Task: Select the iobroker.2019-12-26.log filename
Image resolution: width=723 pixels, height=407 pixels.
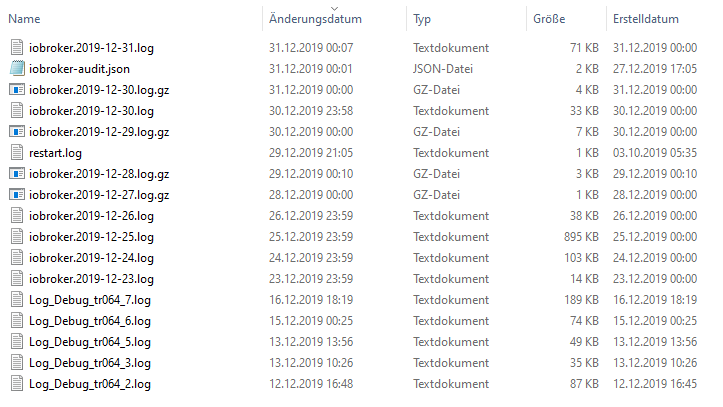Action: pos(91,215)
